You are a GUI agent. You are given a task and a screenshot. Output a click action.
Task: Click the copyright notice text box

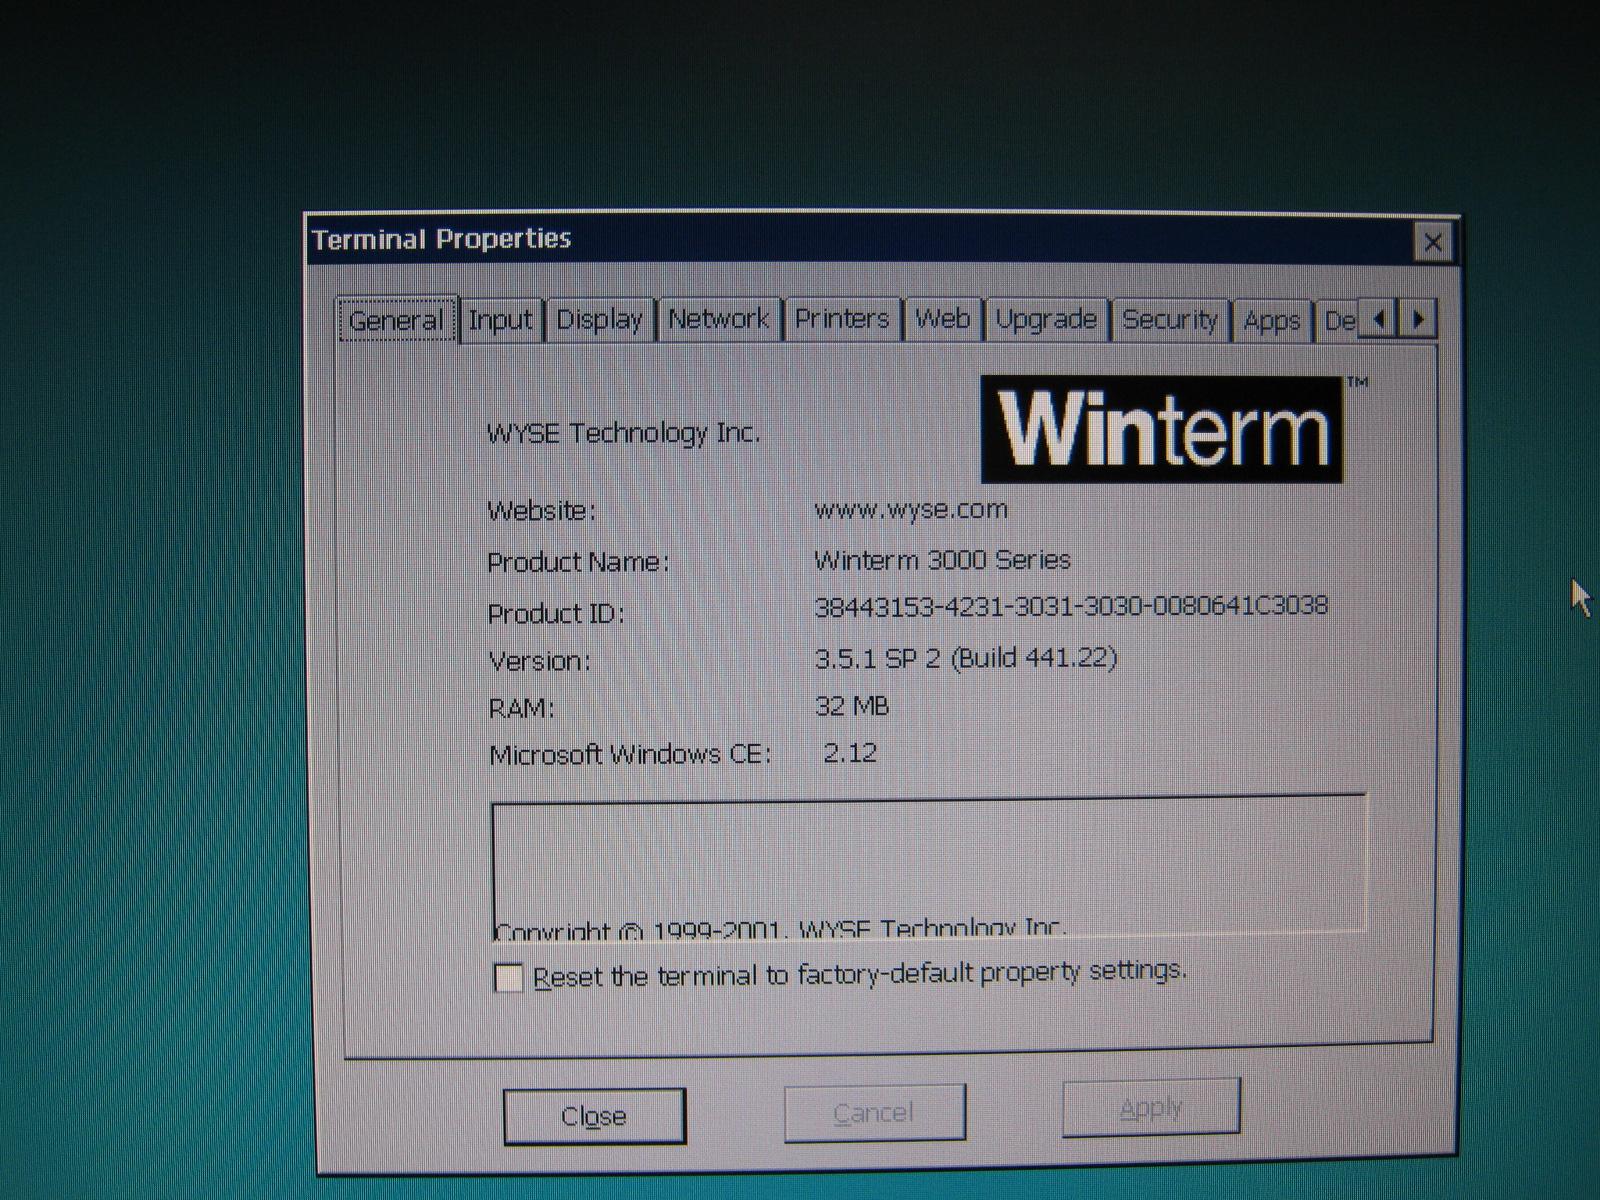pos(929,866)
